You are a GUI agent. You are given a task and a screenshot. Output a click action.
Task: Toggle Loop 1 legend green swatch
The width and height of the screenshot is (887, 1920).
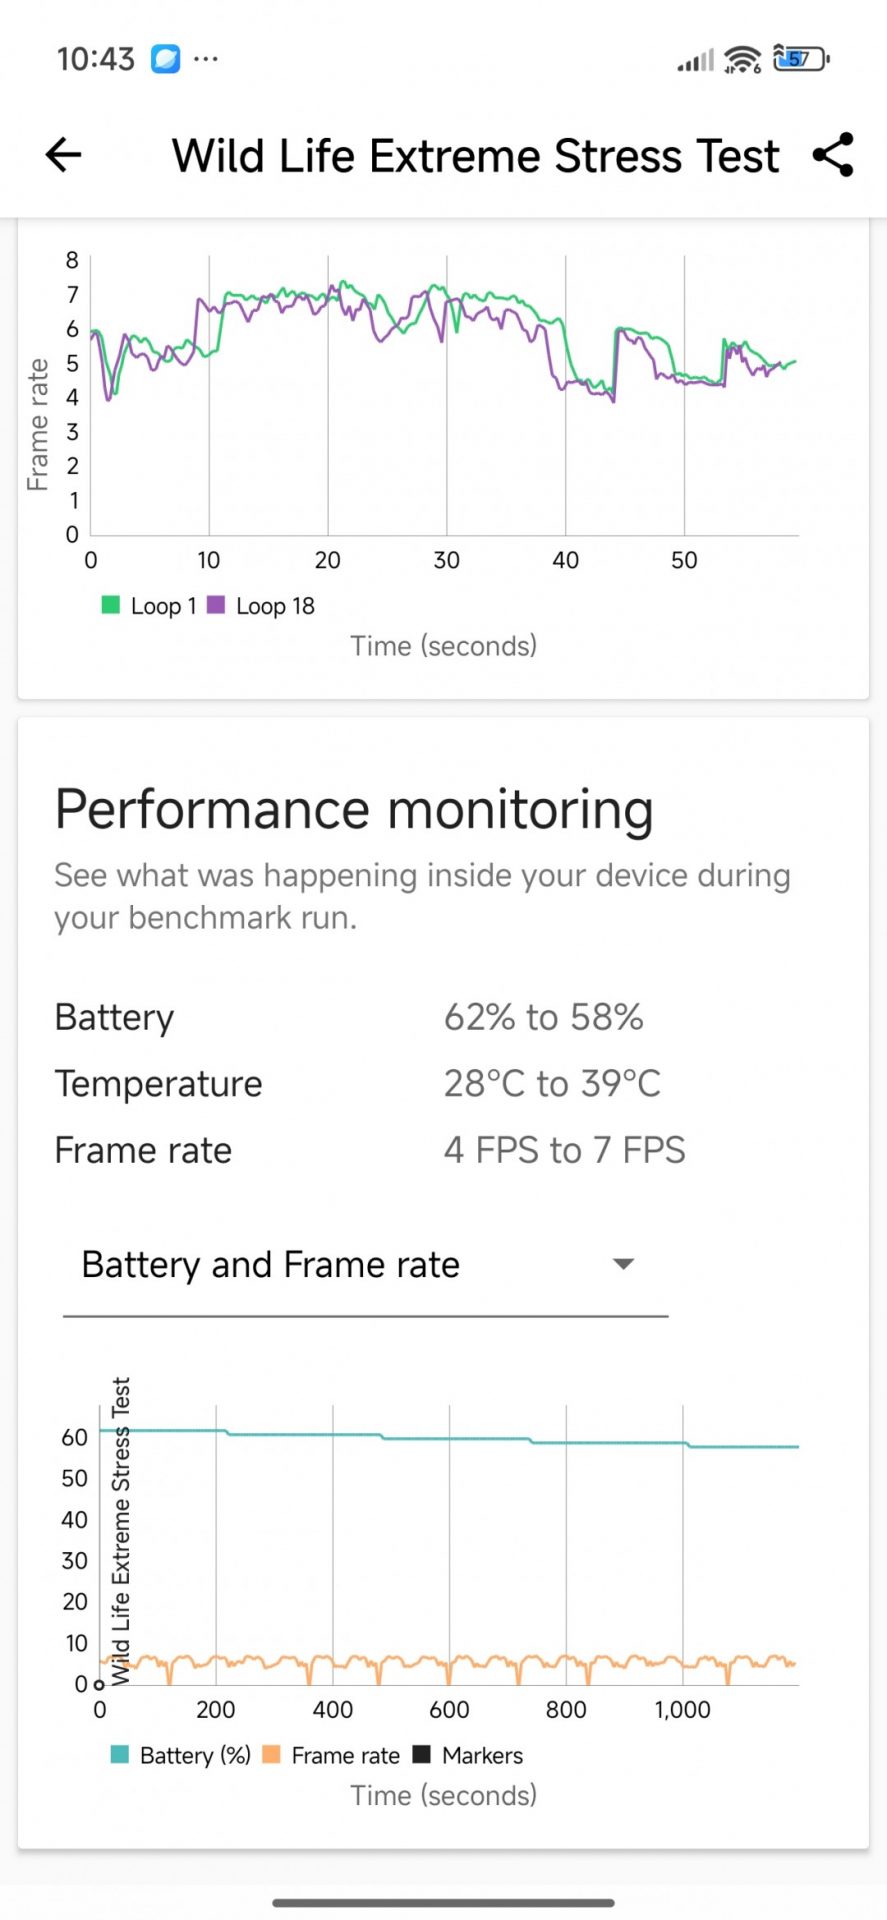coord(111,605)
